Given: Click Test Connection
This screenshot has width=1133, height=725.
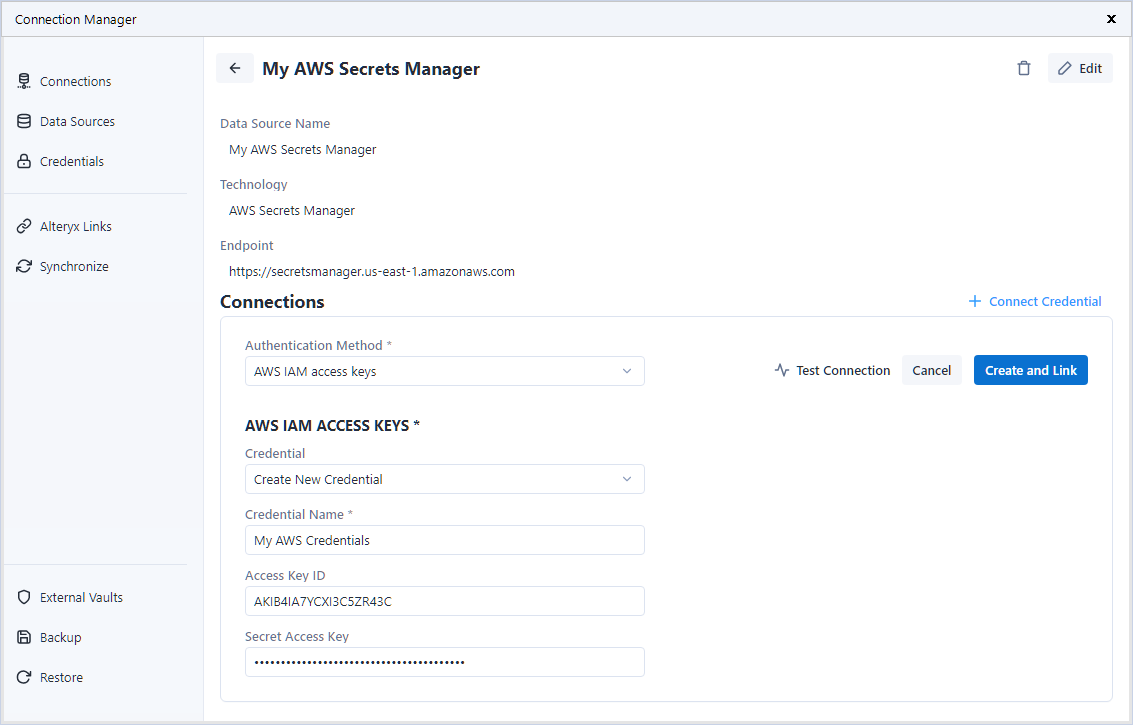Looking at the screenshot, I should [832, 371].
